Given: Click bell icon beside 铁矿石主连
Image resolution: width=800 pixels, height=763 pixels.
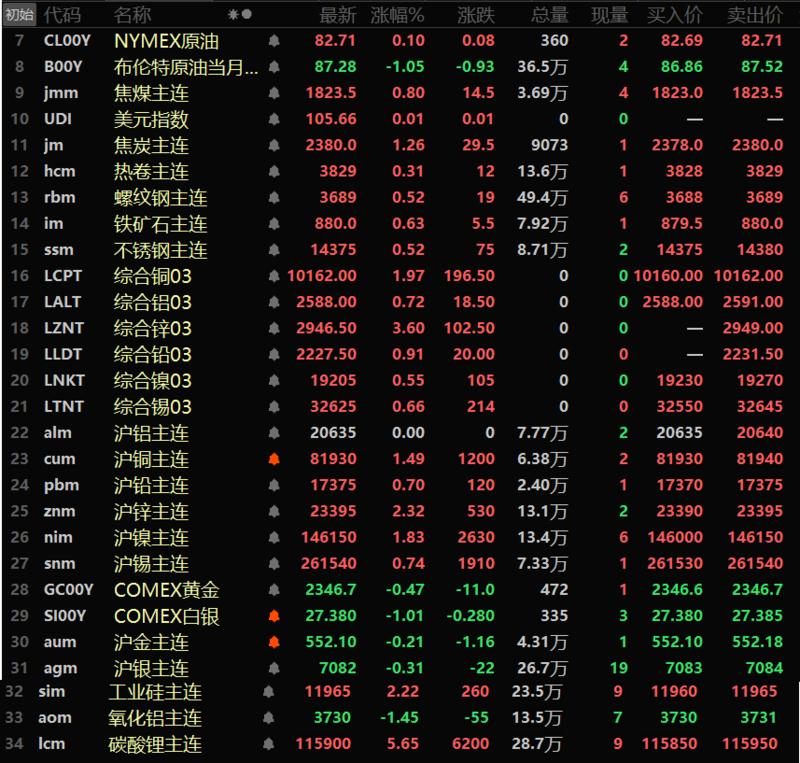Looking at the screenshot, I should click(274, 224).
